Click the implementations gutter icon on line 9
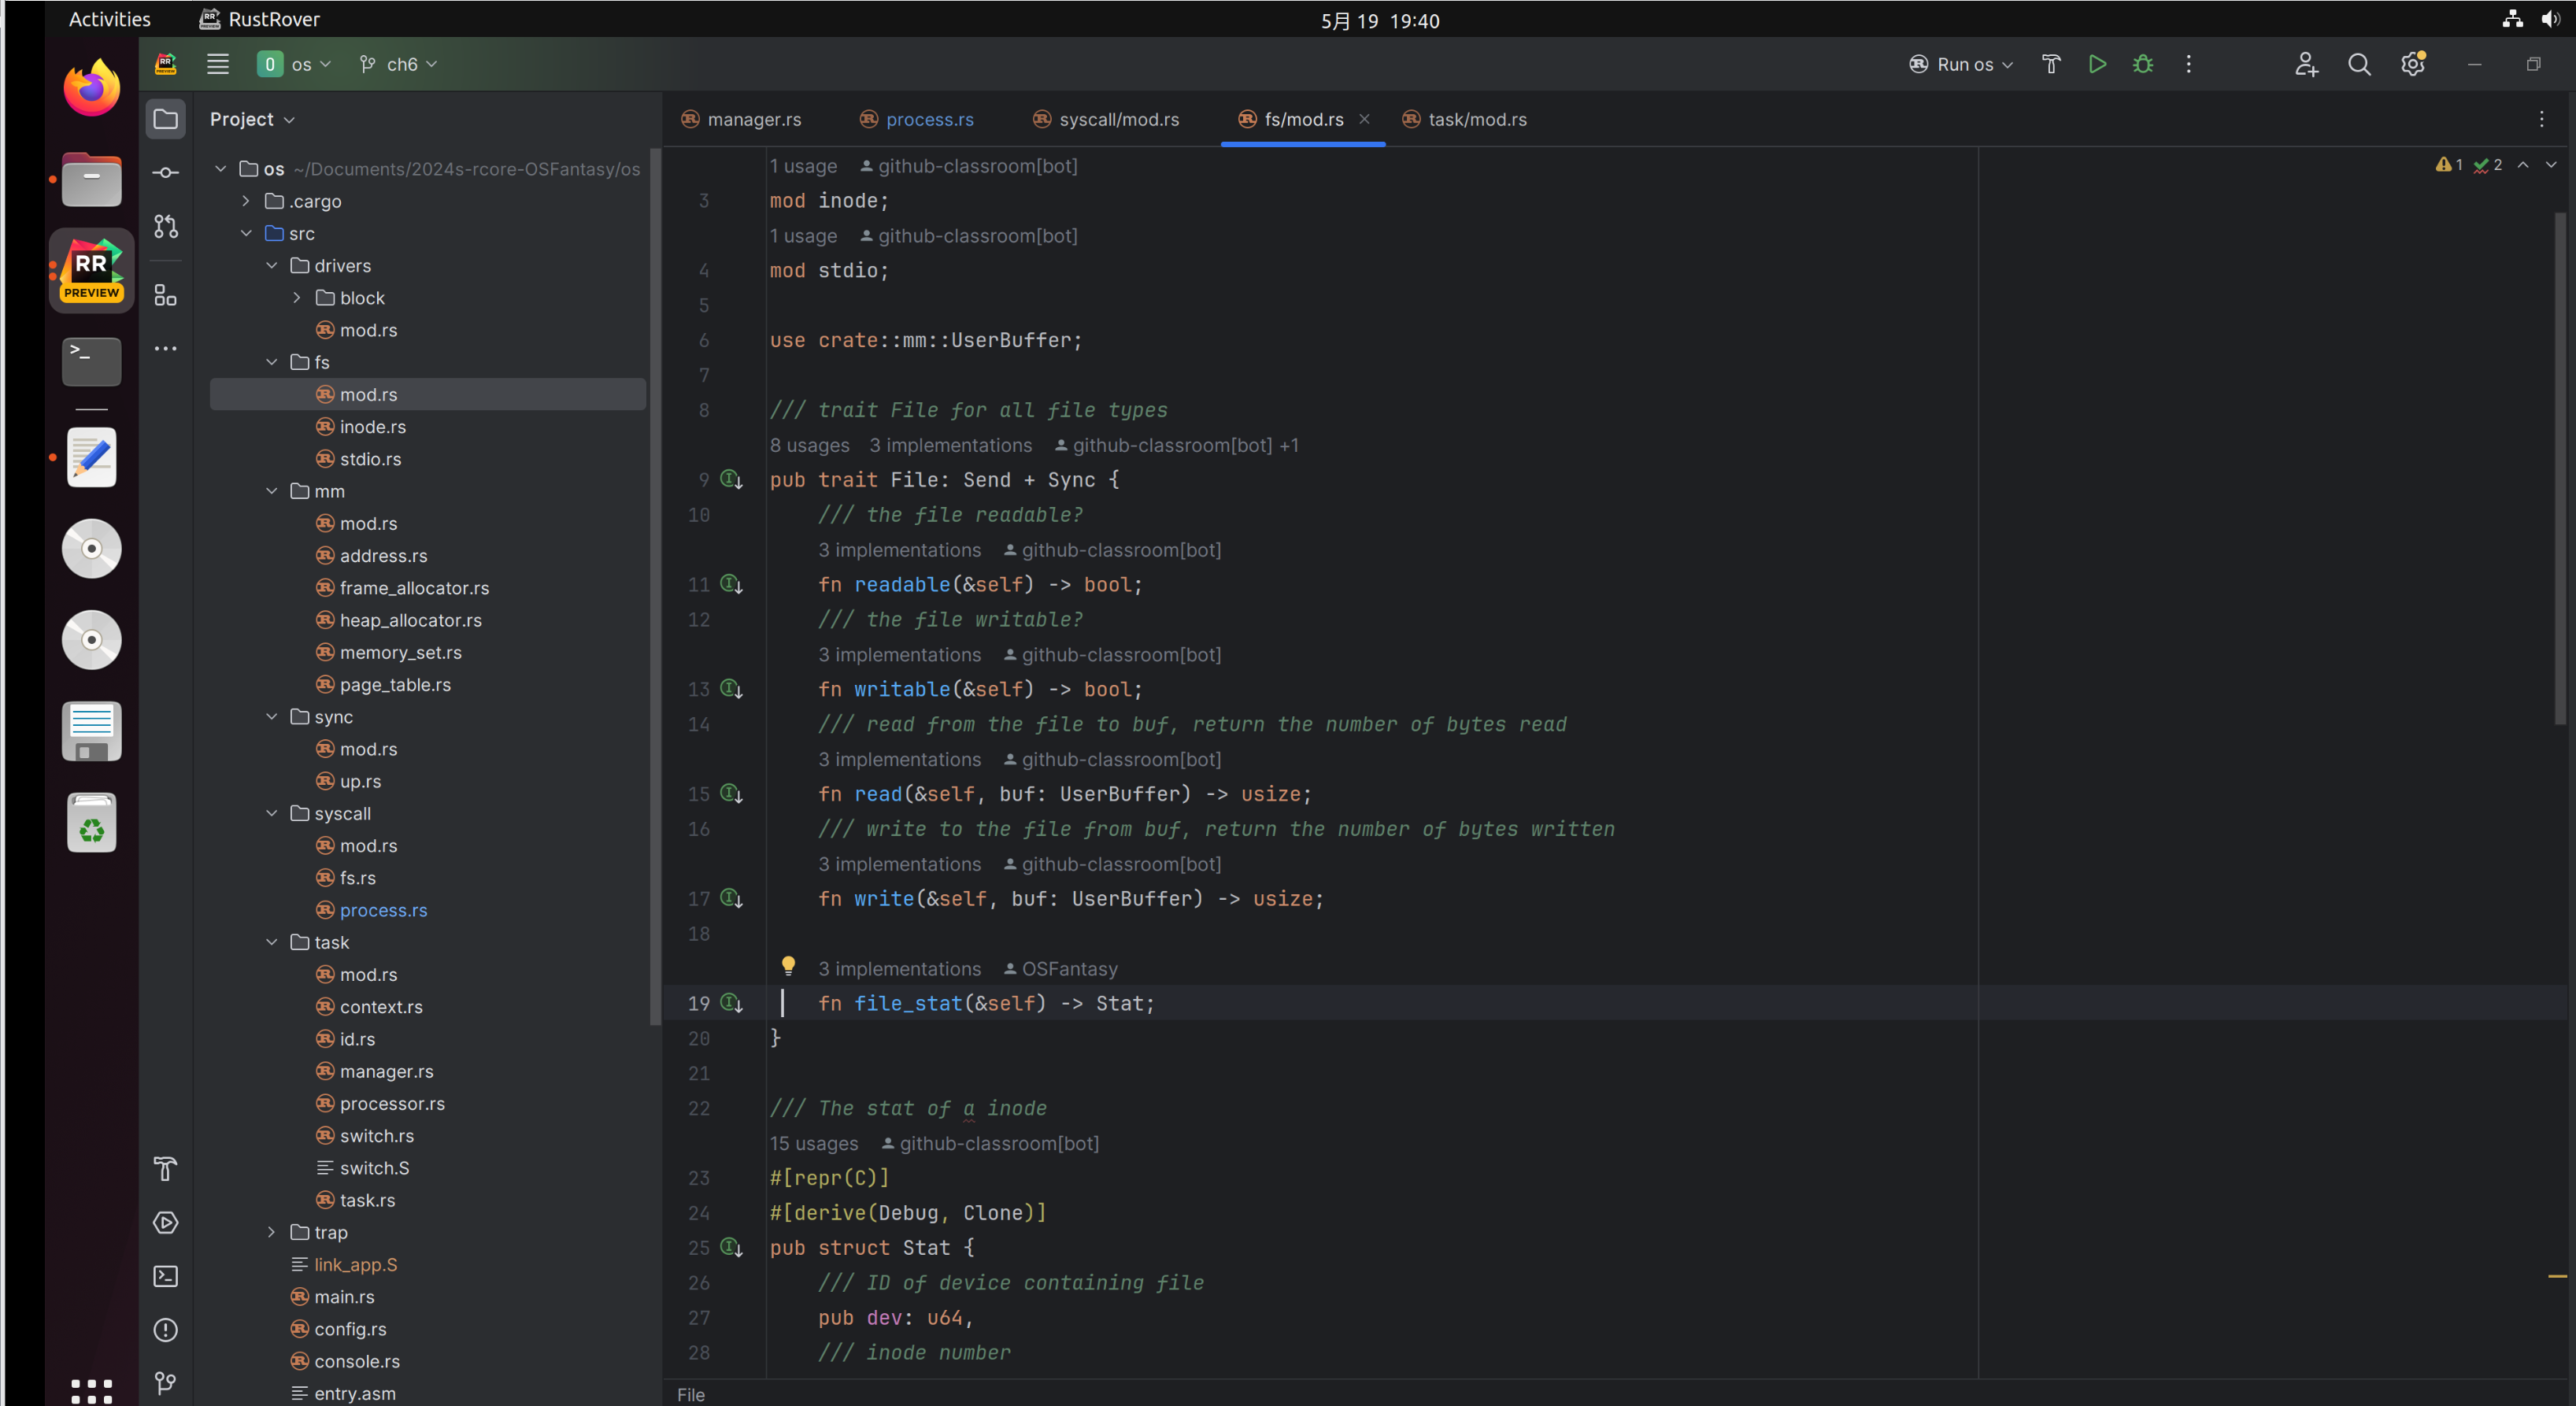 (732, 480)
